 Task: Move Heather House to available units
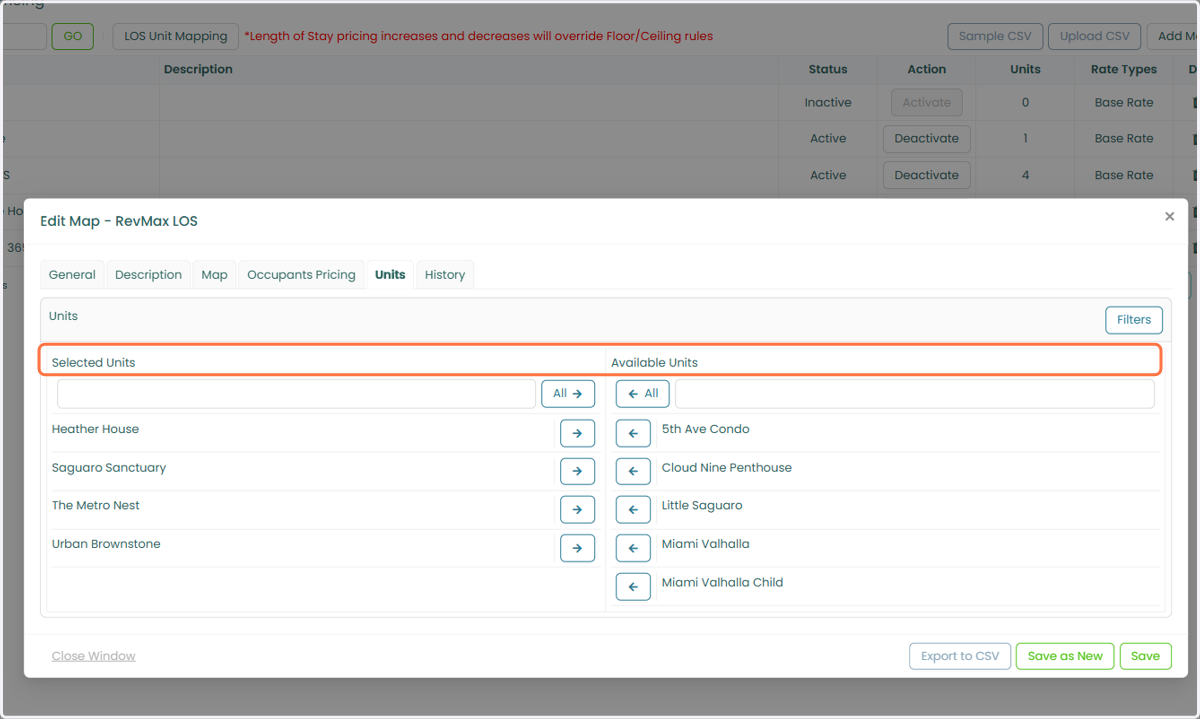coord(577,433)
